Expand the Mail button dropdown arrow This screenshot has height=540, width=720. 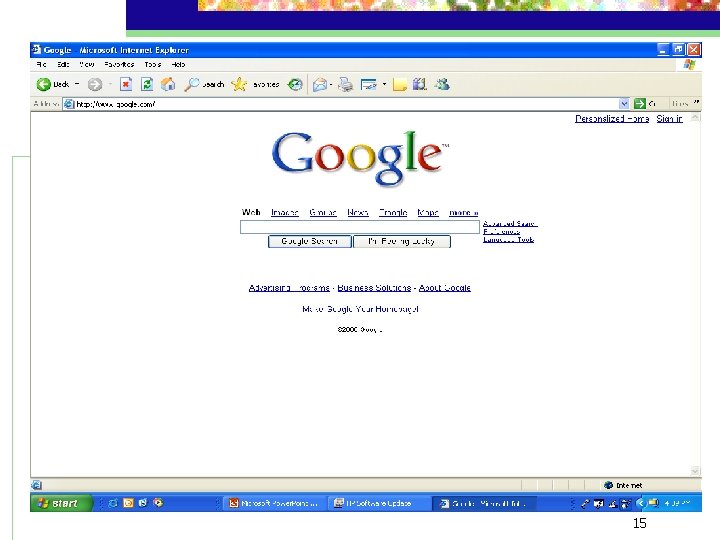[331, 84]
